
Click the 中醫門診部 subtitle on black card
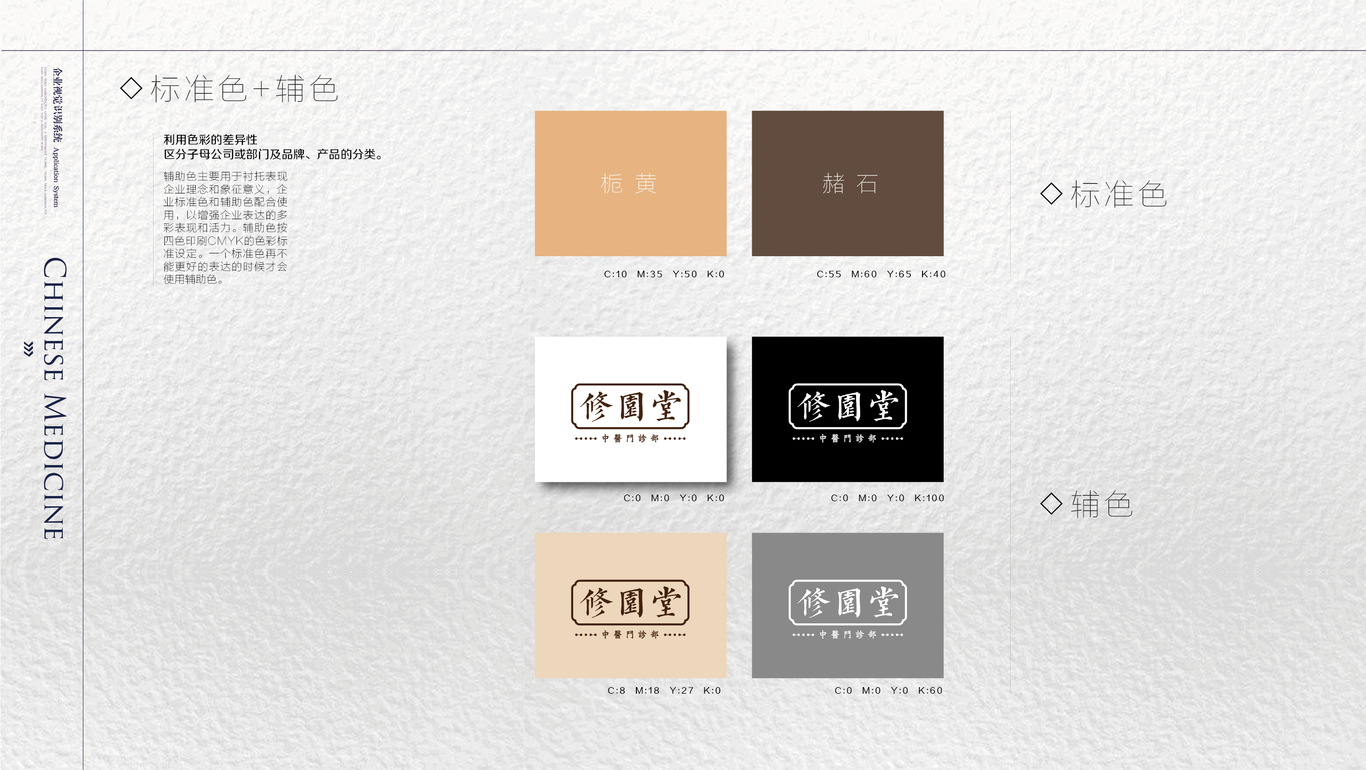tap(848, 439)
